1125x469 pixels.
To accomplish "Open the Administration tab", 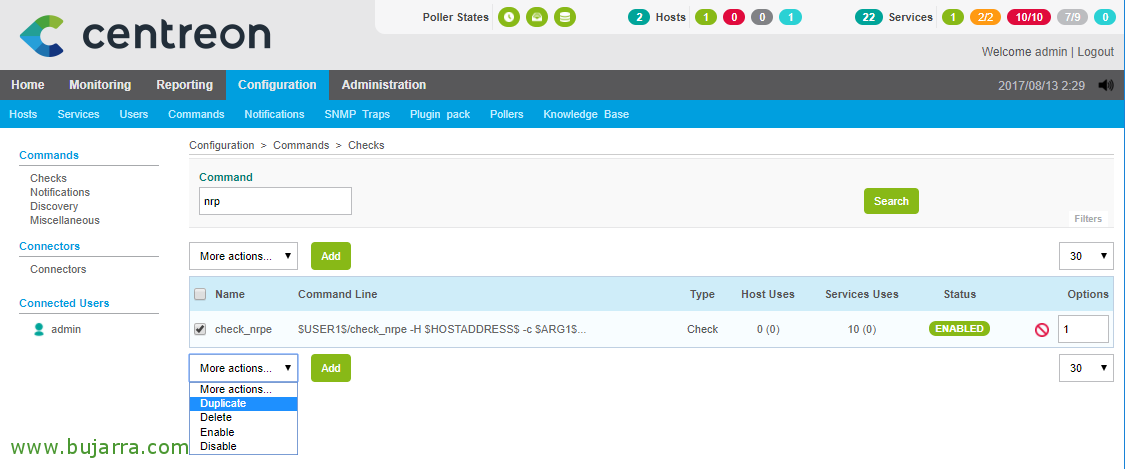I will [384, 85].
